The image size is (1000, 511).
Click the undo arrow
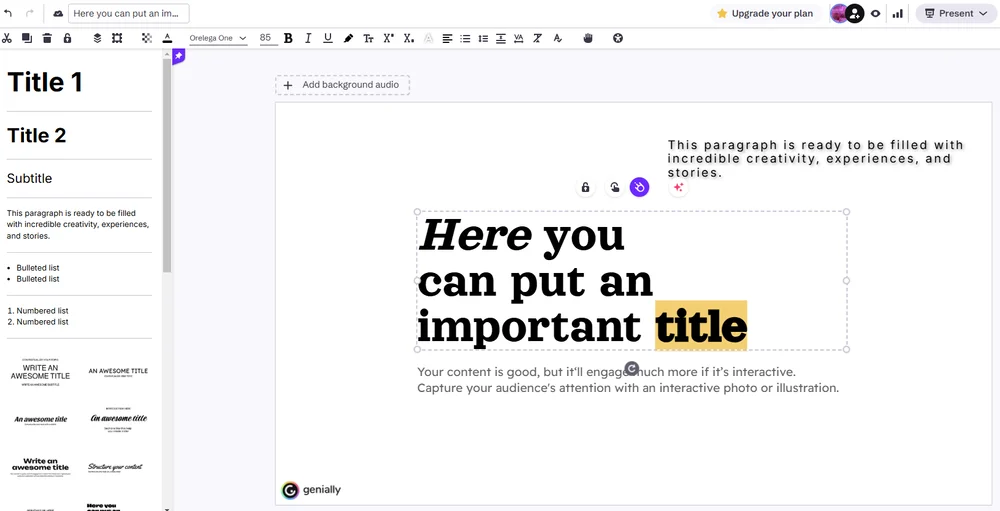coord(9,14)
